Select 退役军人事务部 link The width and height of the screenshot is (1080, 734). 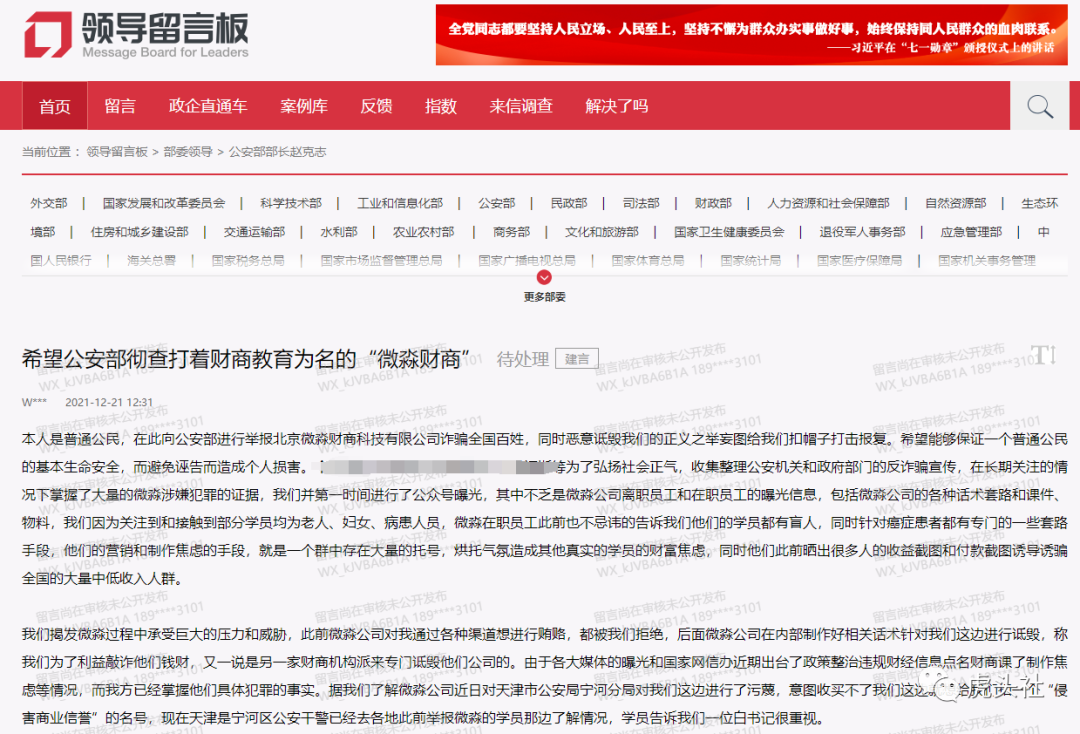(x=862, y=232)
